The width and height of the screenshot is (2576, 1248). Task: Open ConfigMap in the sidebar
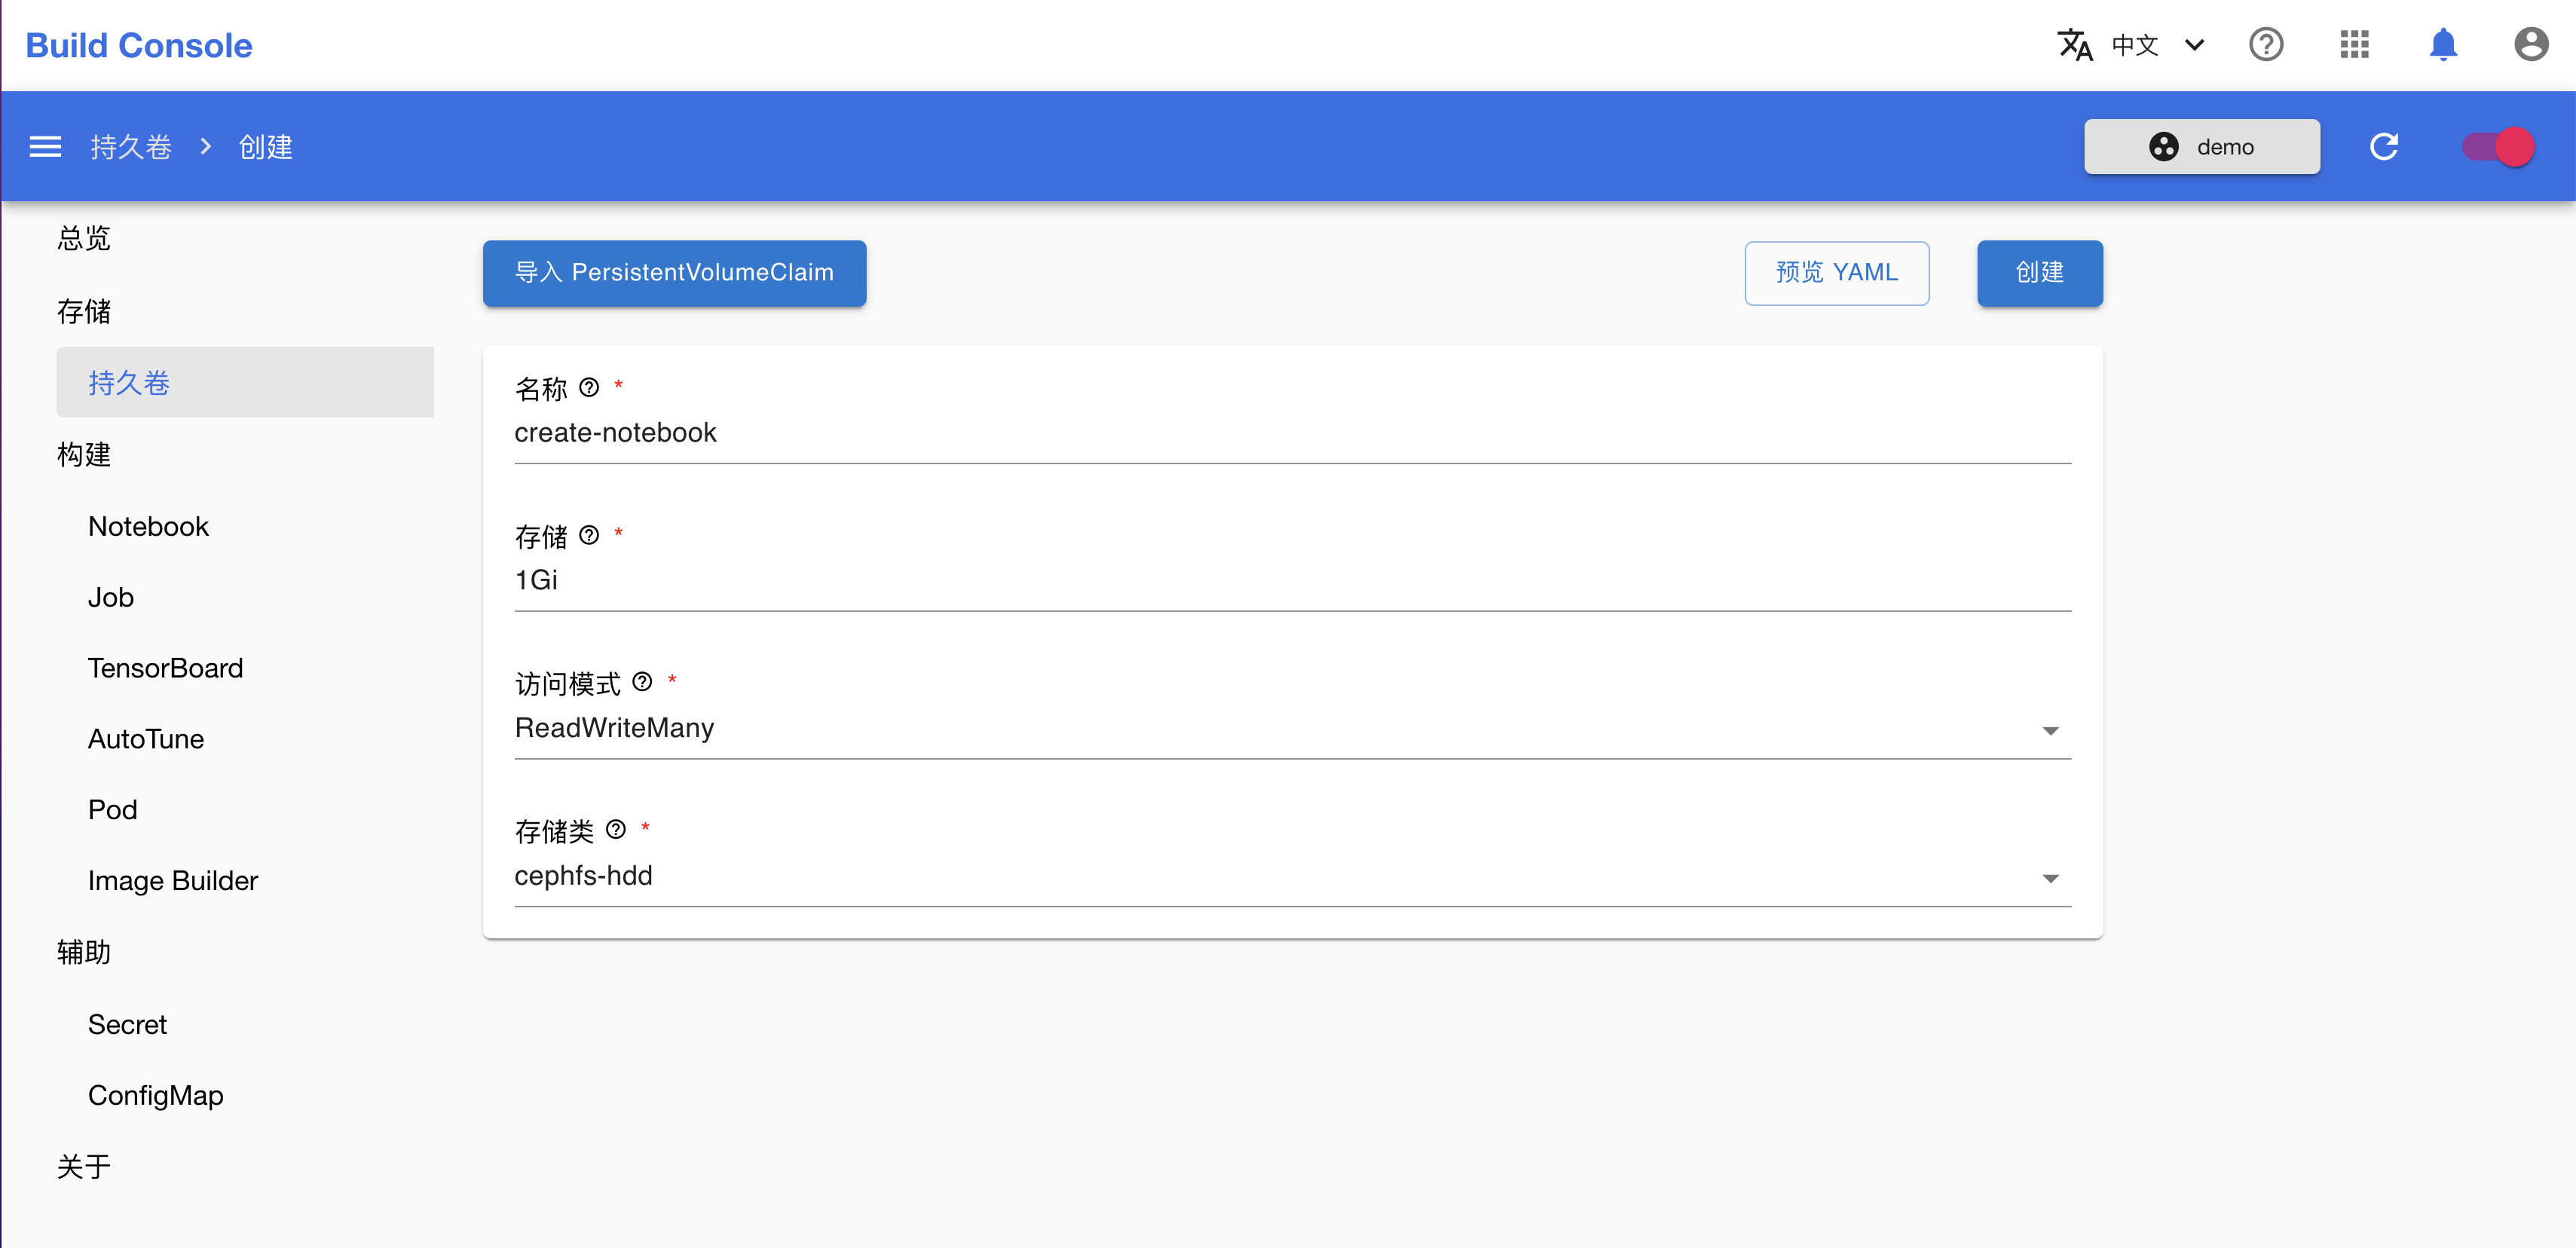pyautogui.click(x=155, y=1096)
